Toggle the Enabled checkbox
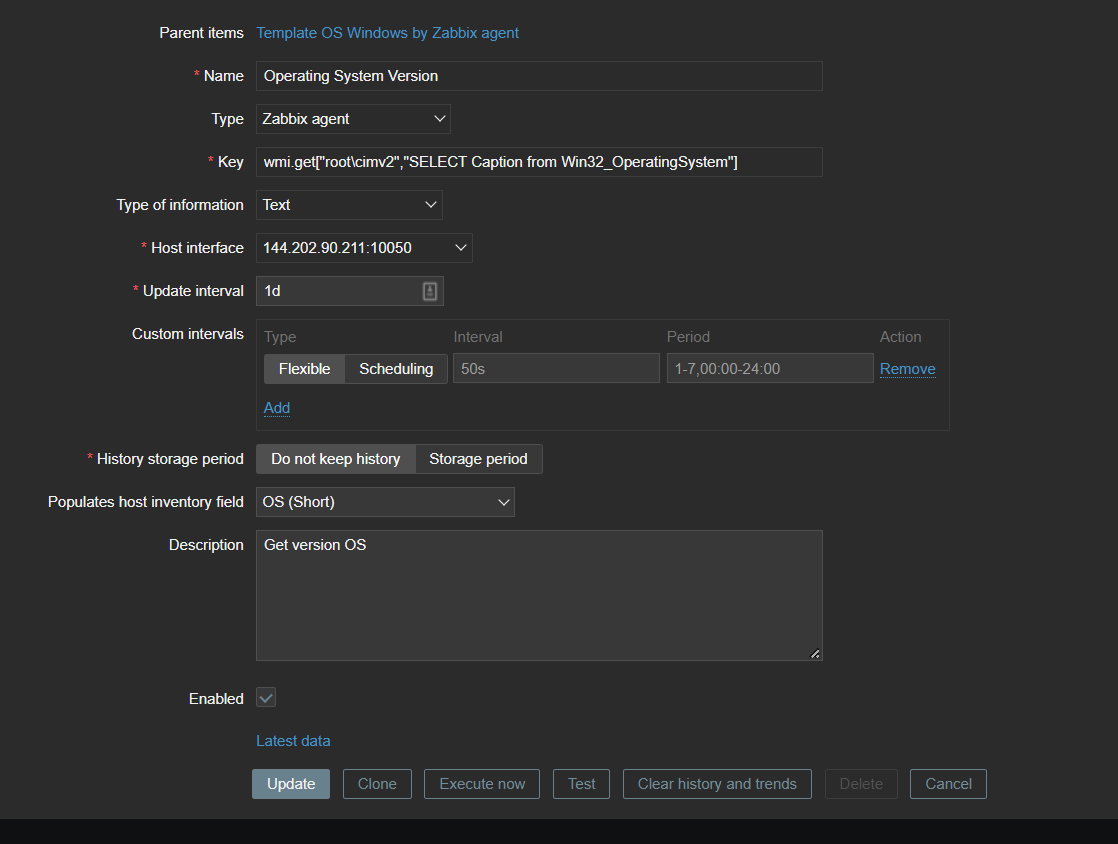The width and height of the screenshot is (1118, 844). click(266, 698)
